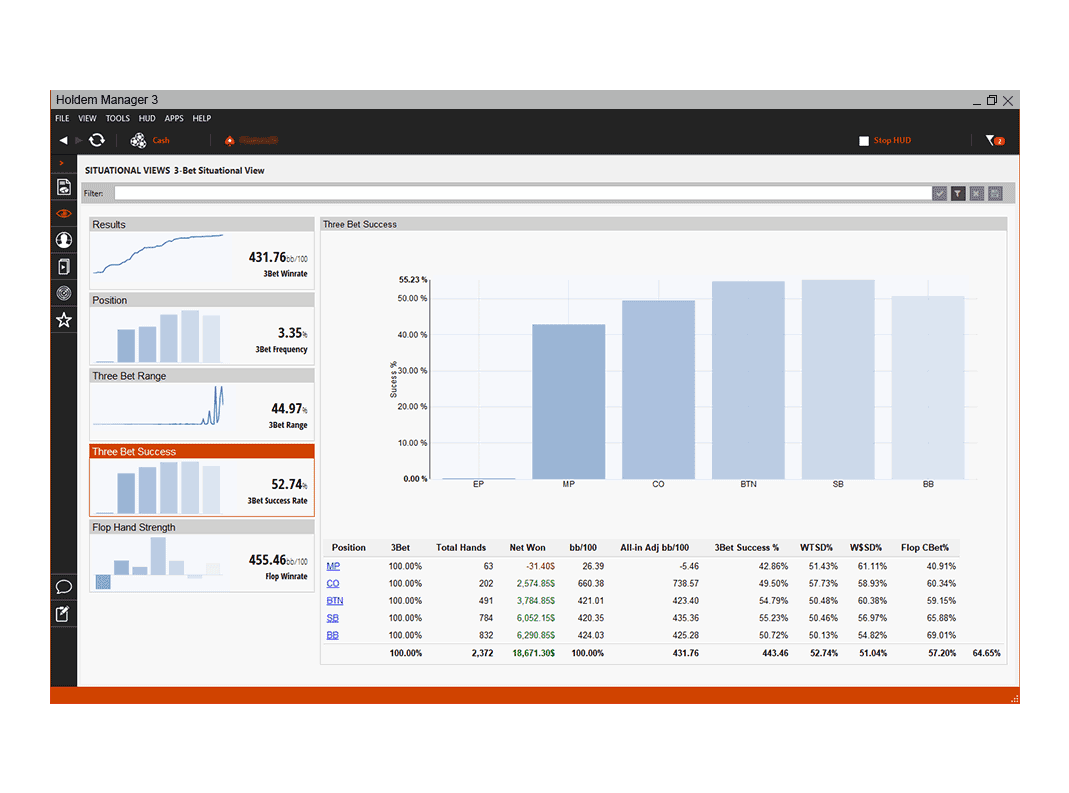Open the active filters funnel with badge

tap(993, 141)
